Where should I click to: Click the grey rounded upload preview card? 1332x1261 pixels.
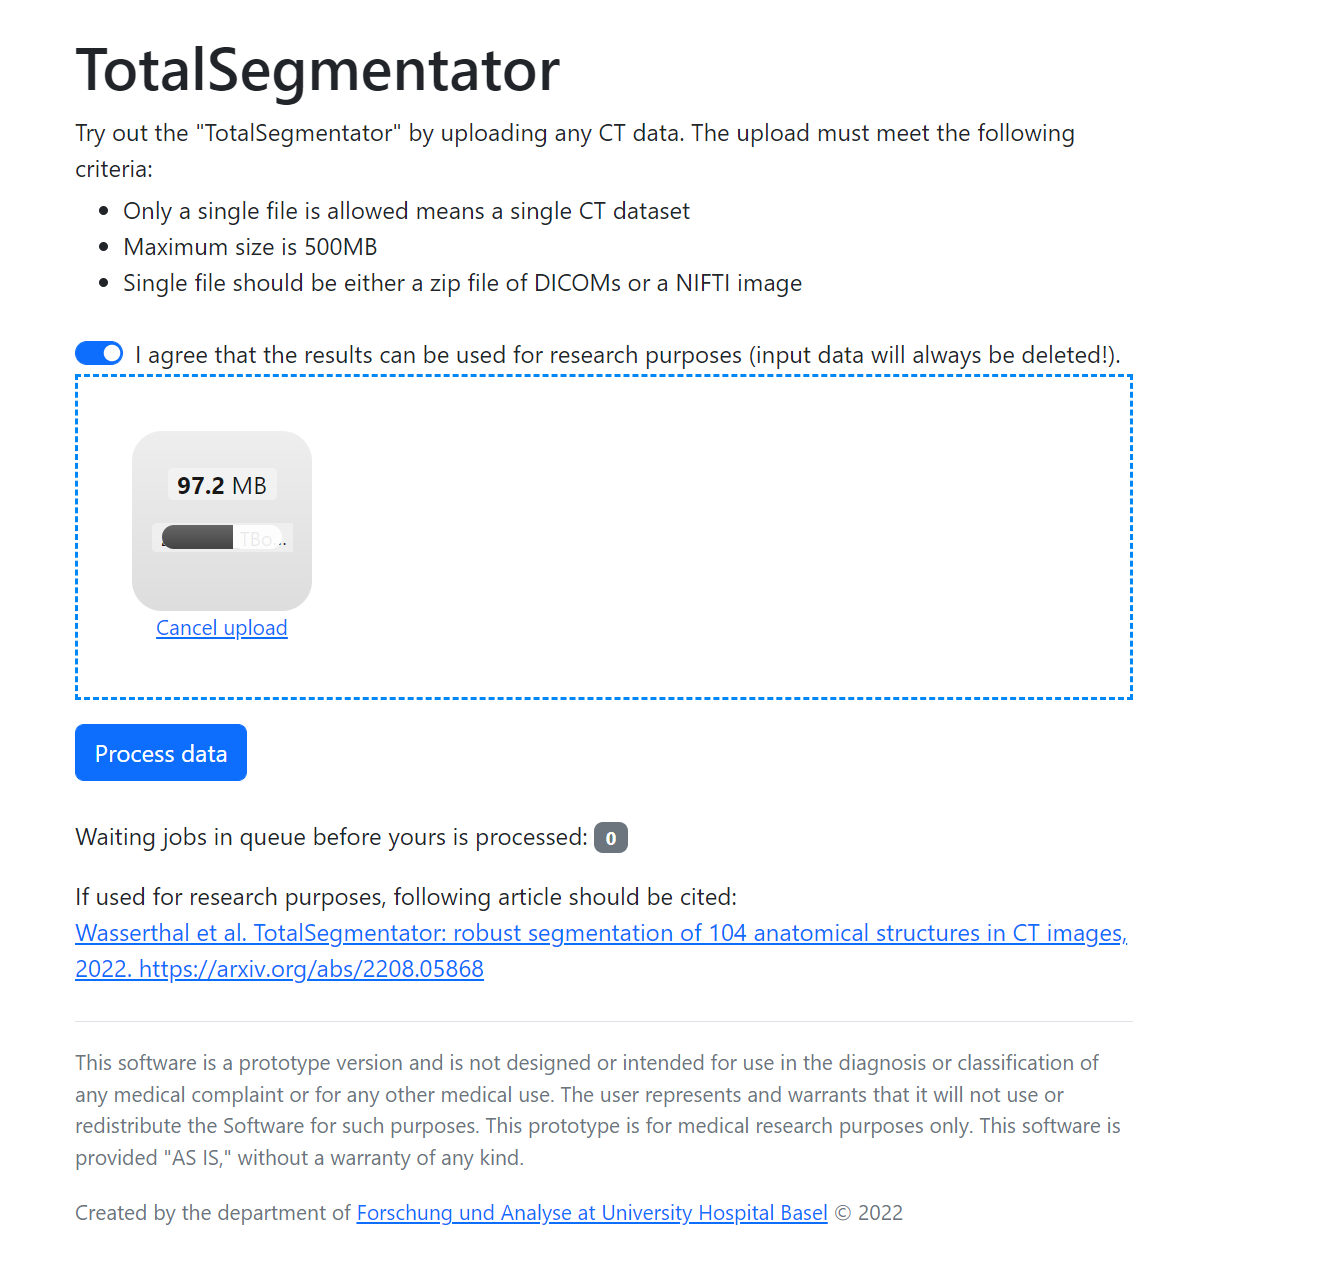point(221,520)
